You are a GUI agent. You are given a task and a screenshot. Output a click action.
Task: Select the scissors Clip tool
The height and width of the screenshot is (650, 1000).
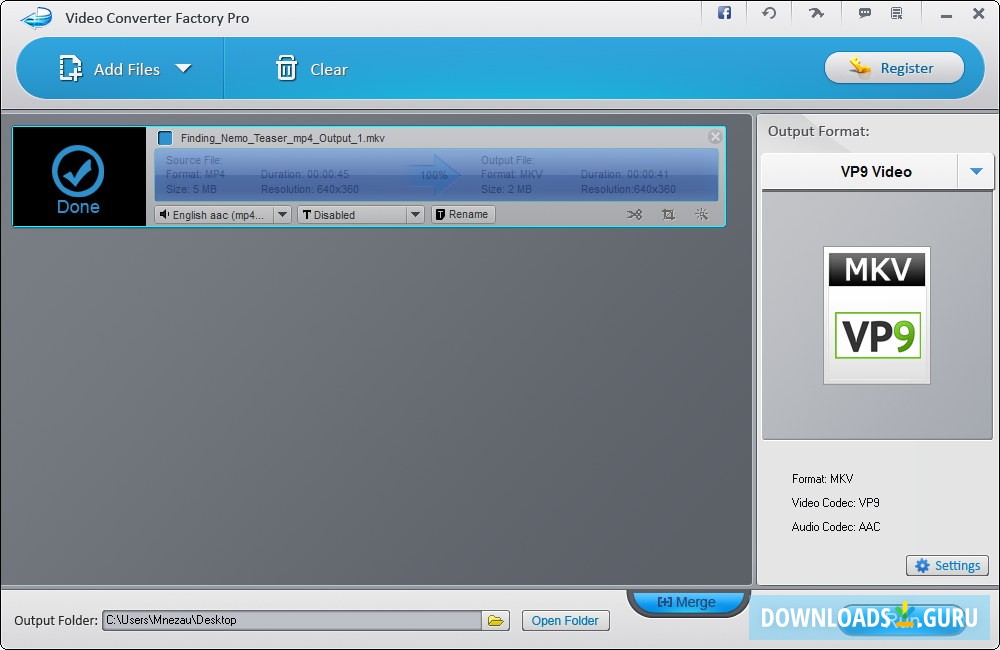[635, 214]
